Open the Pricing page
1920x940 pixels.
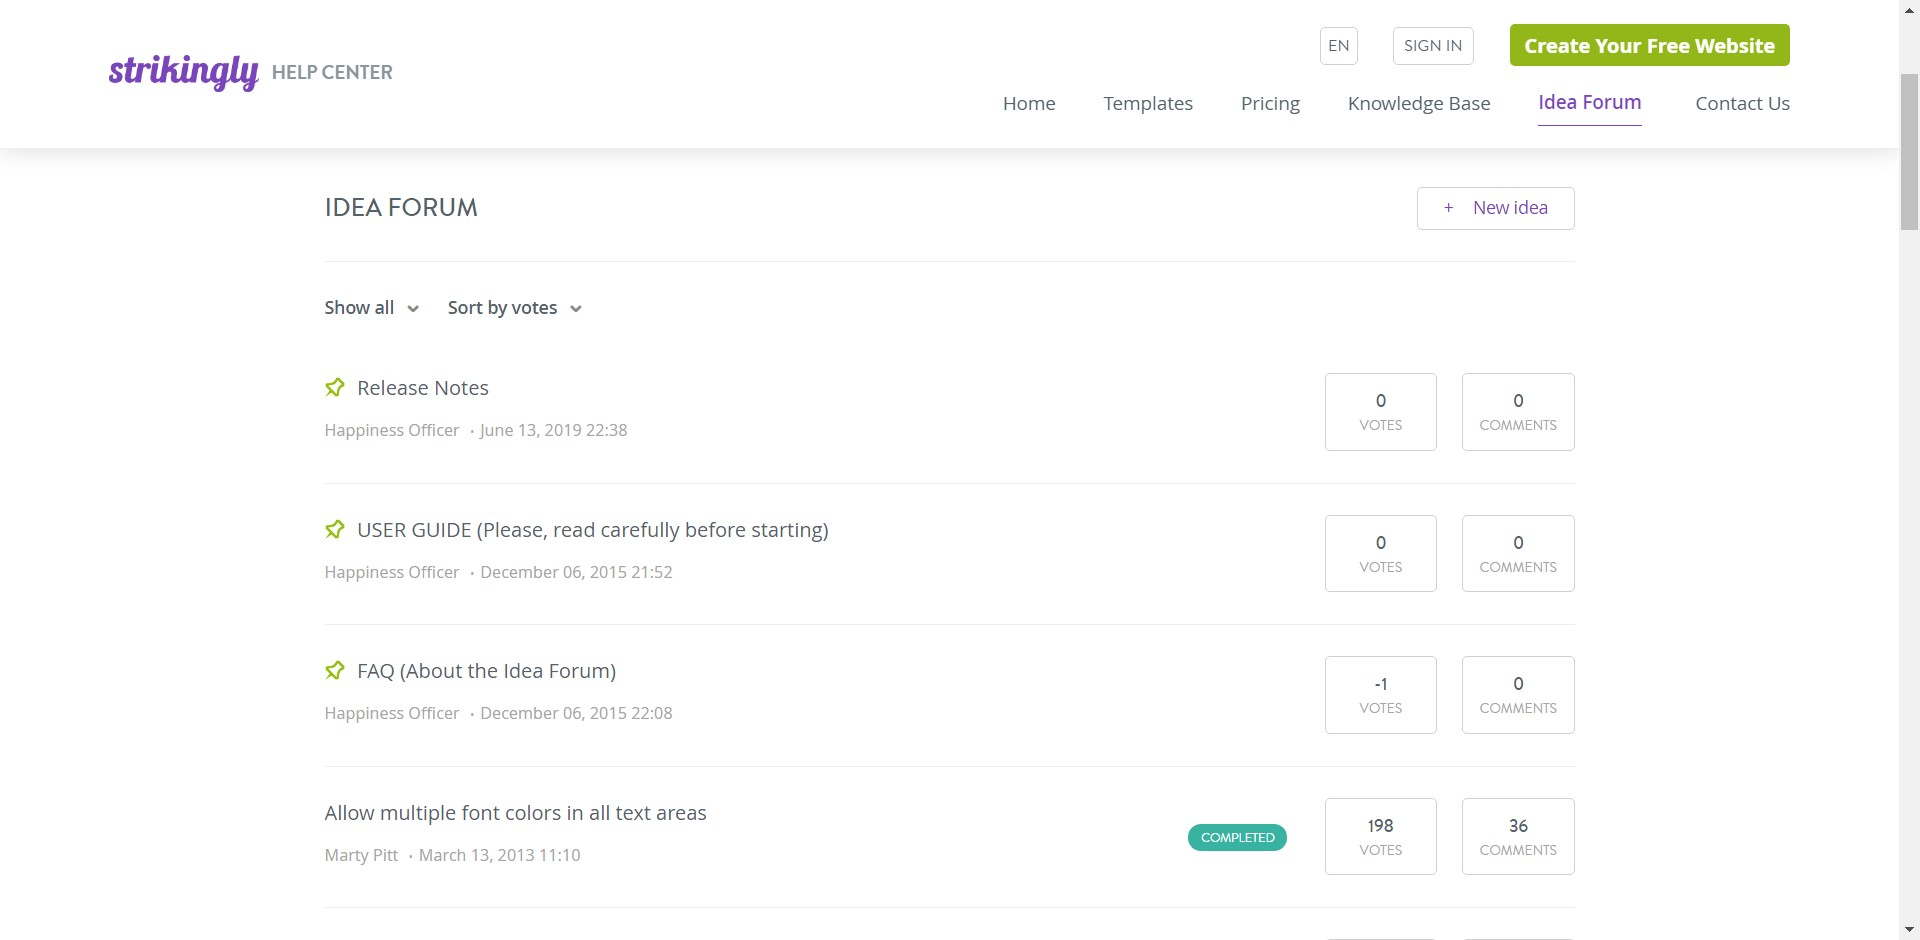[1269, 103]
